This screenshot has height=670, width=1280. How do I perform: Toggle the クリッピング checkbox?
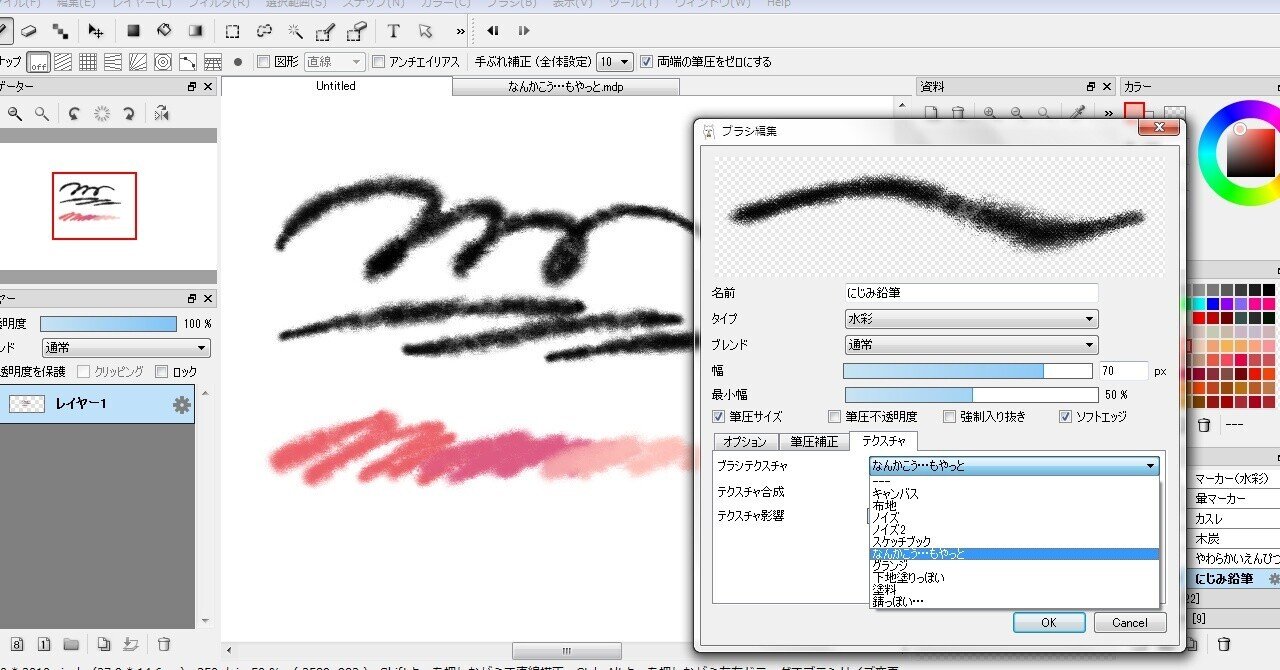pyautogui.click(x=84, y=372)
